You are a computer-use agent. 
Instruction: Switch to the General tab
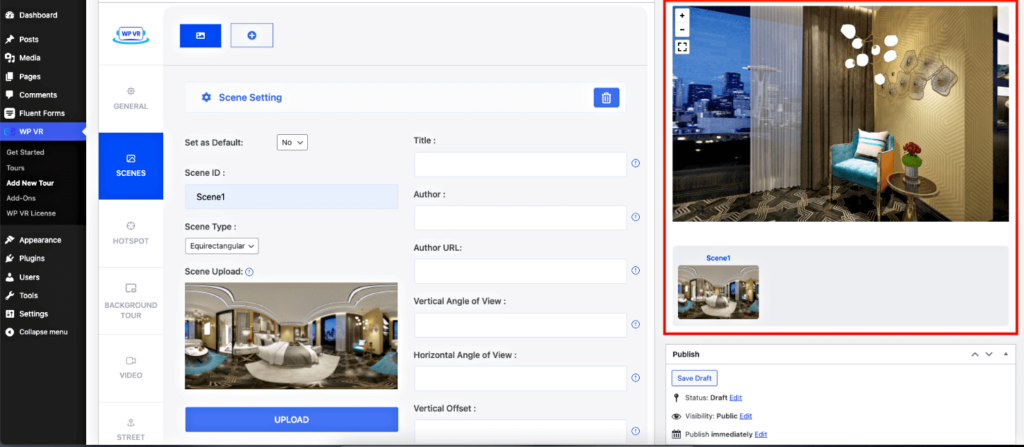pyautogui.click(x=130, y=98)
